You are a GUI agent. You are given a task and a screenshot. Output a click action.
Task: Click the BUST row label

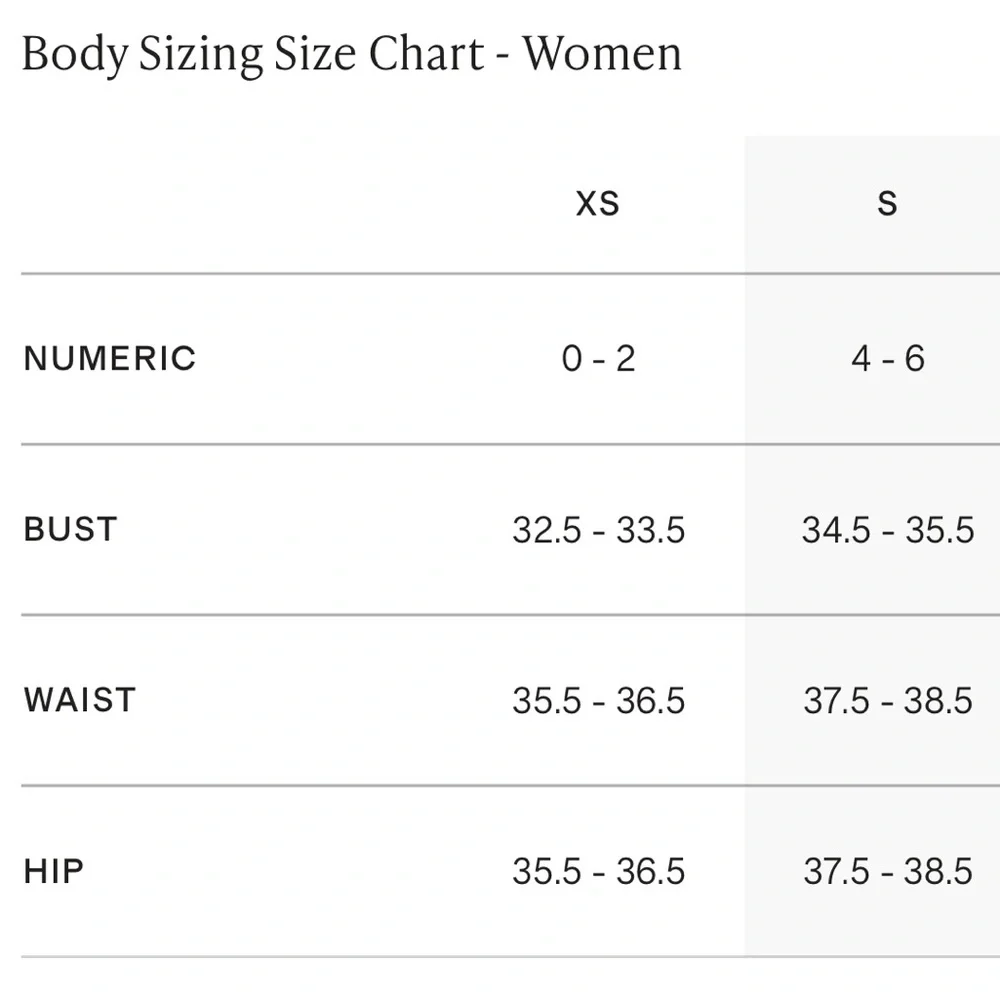point(70,529)
